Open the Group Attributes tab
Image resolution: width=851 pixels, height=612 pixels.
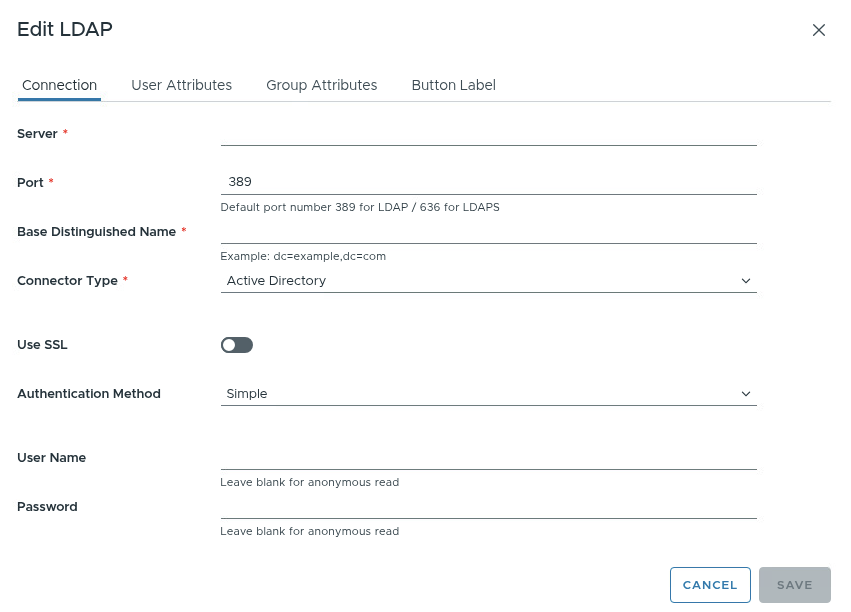coord(321,85)
